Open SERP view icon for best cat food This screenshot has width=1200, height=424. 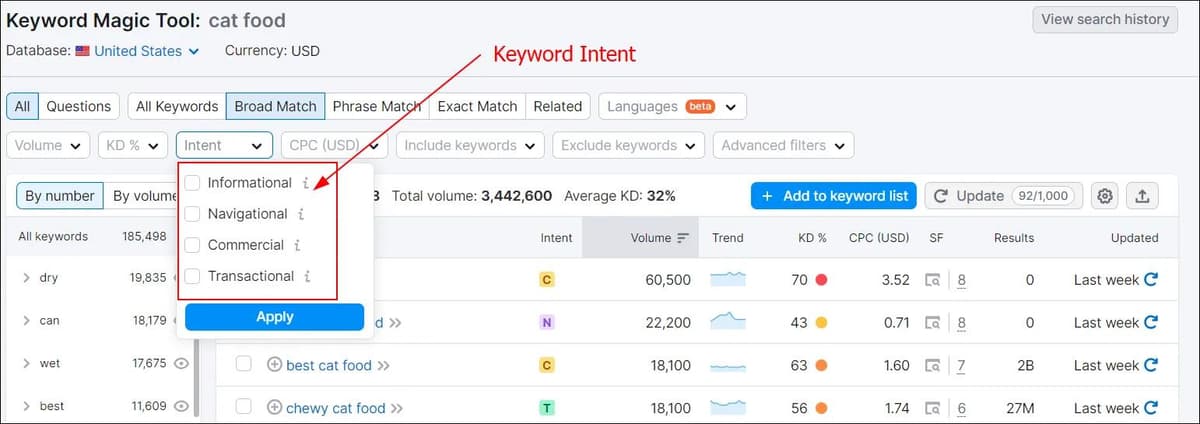click(933, 366)
